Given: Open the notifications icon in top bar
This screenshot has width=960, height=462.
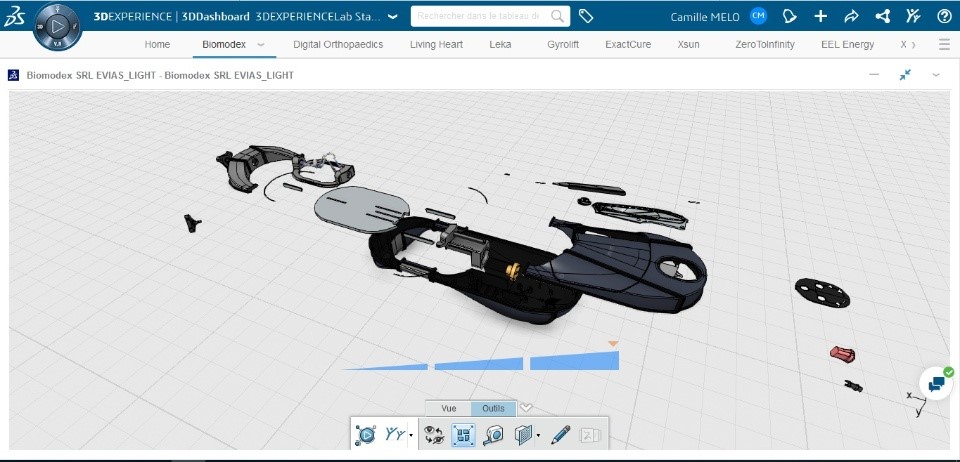Looking at the screenshot, I should [x=790, y=17].
